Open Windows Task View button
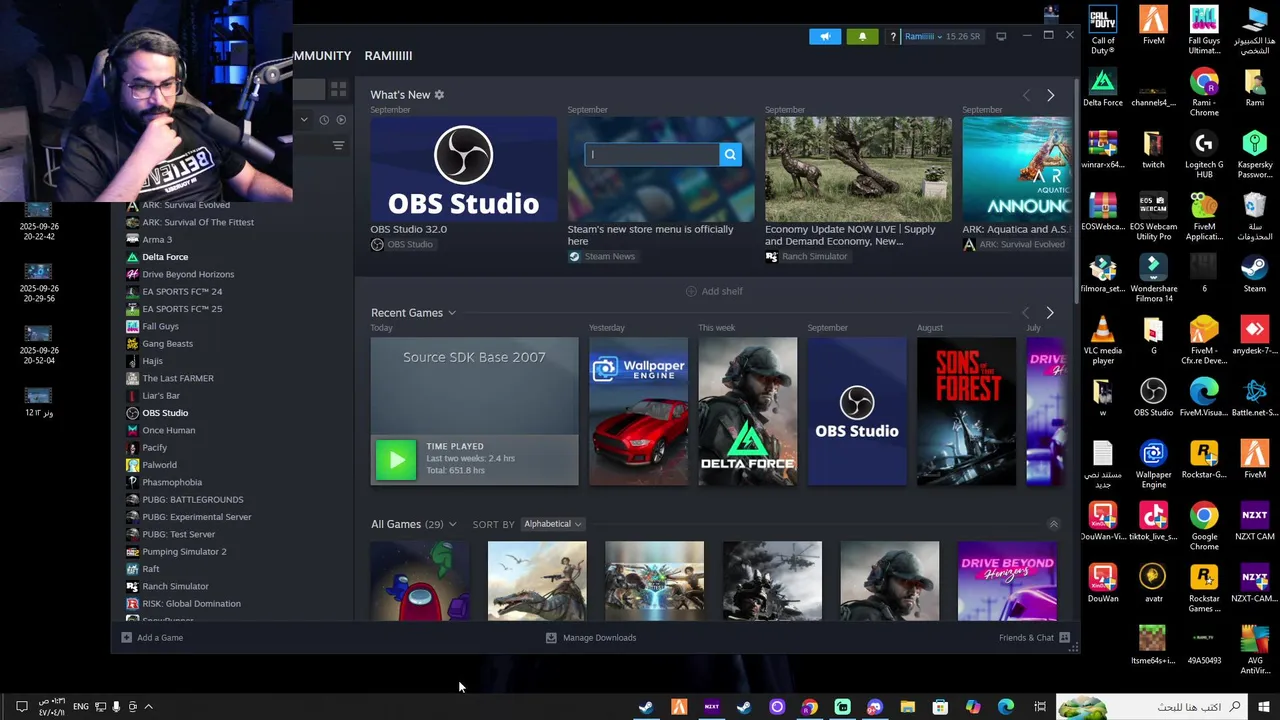Screen dimensions: 1280x720 pos(1039,707)
